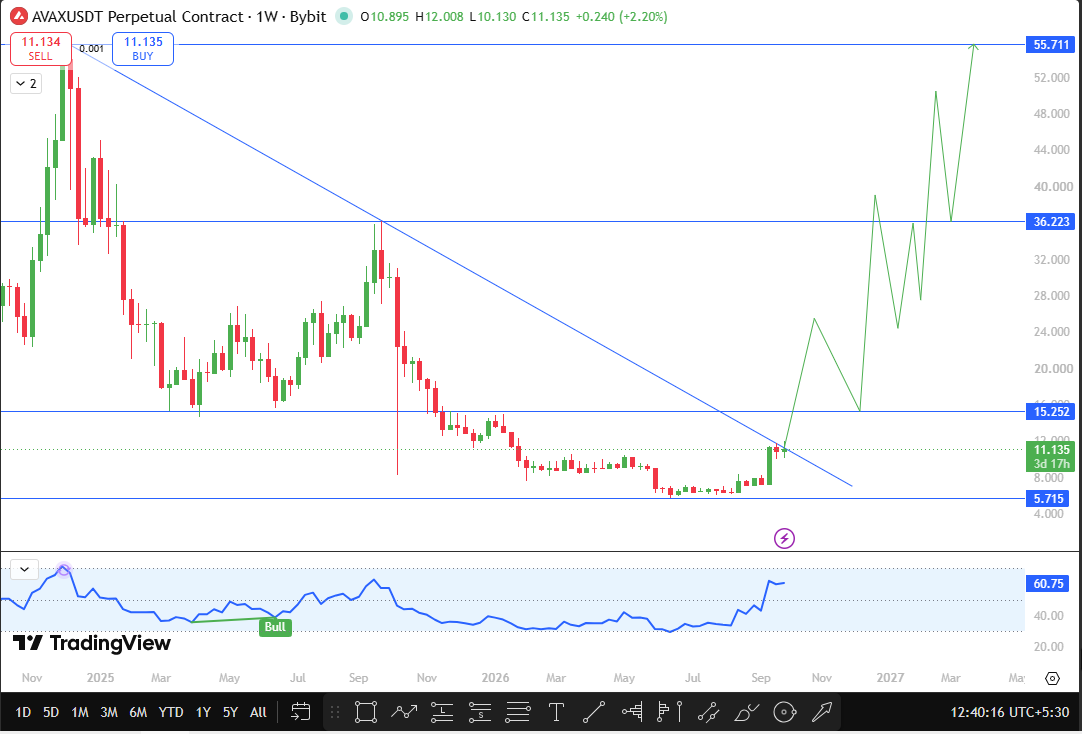Click the Bybit exchange label

[x=308, y=16]
